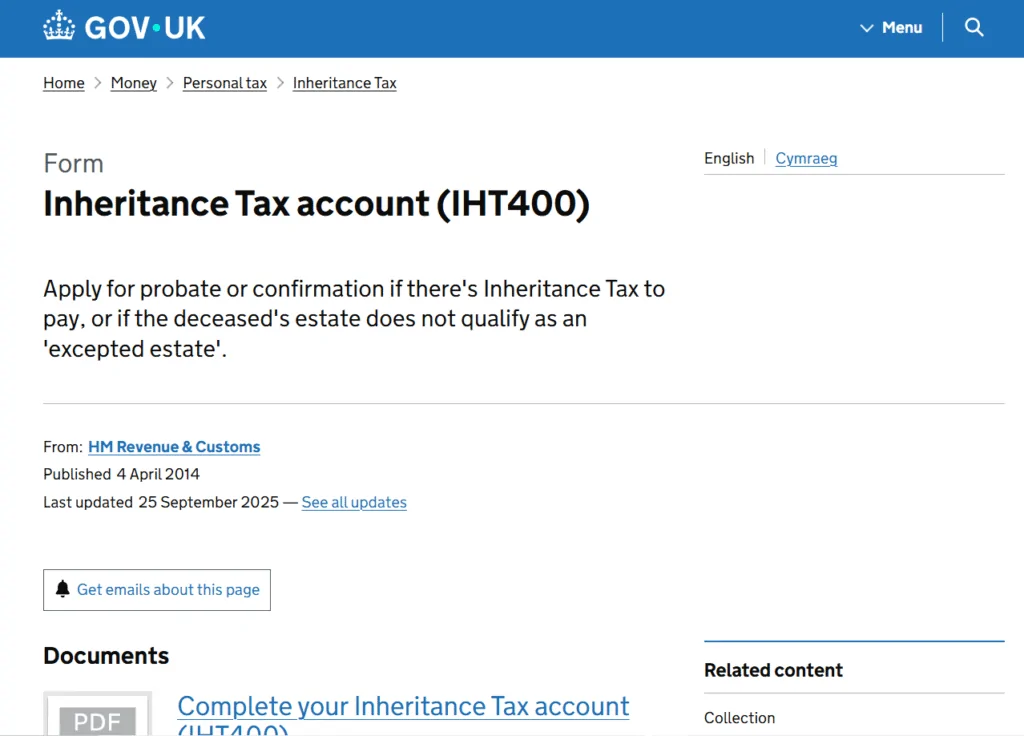1024x736 pixels.
Task: Click the PDF file thumbnail under Documents
Action: (97, 714)
